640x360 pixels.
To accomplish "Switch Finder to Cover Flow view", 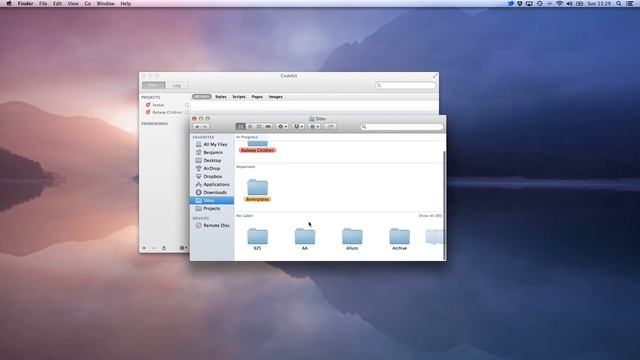I will 268,127.
